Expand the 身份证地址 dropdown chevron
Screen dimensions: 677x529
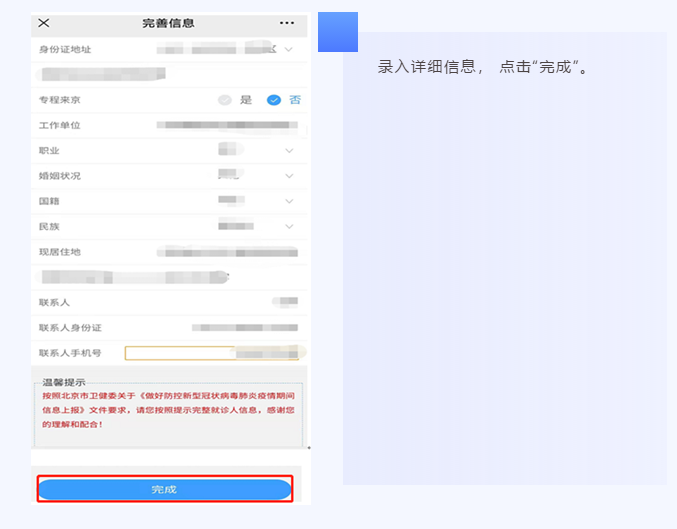pyautogui.click(x=289, y=50)
